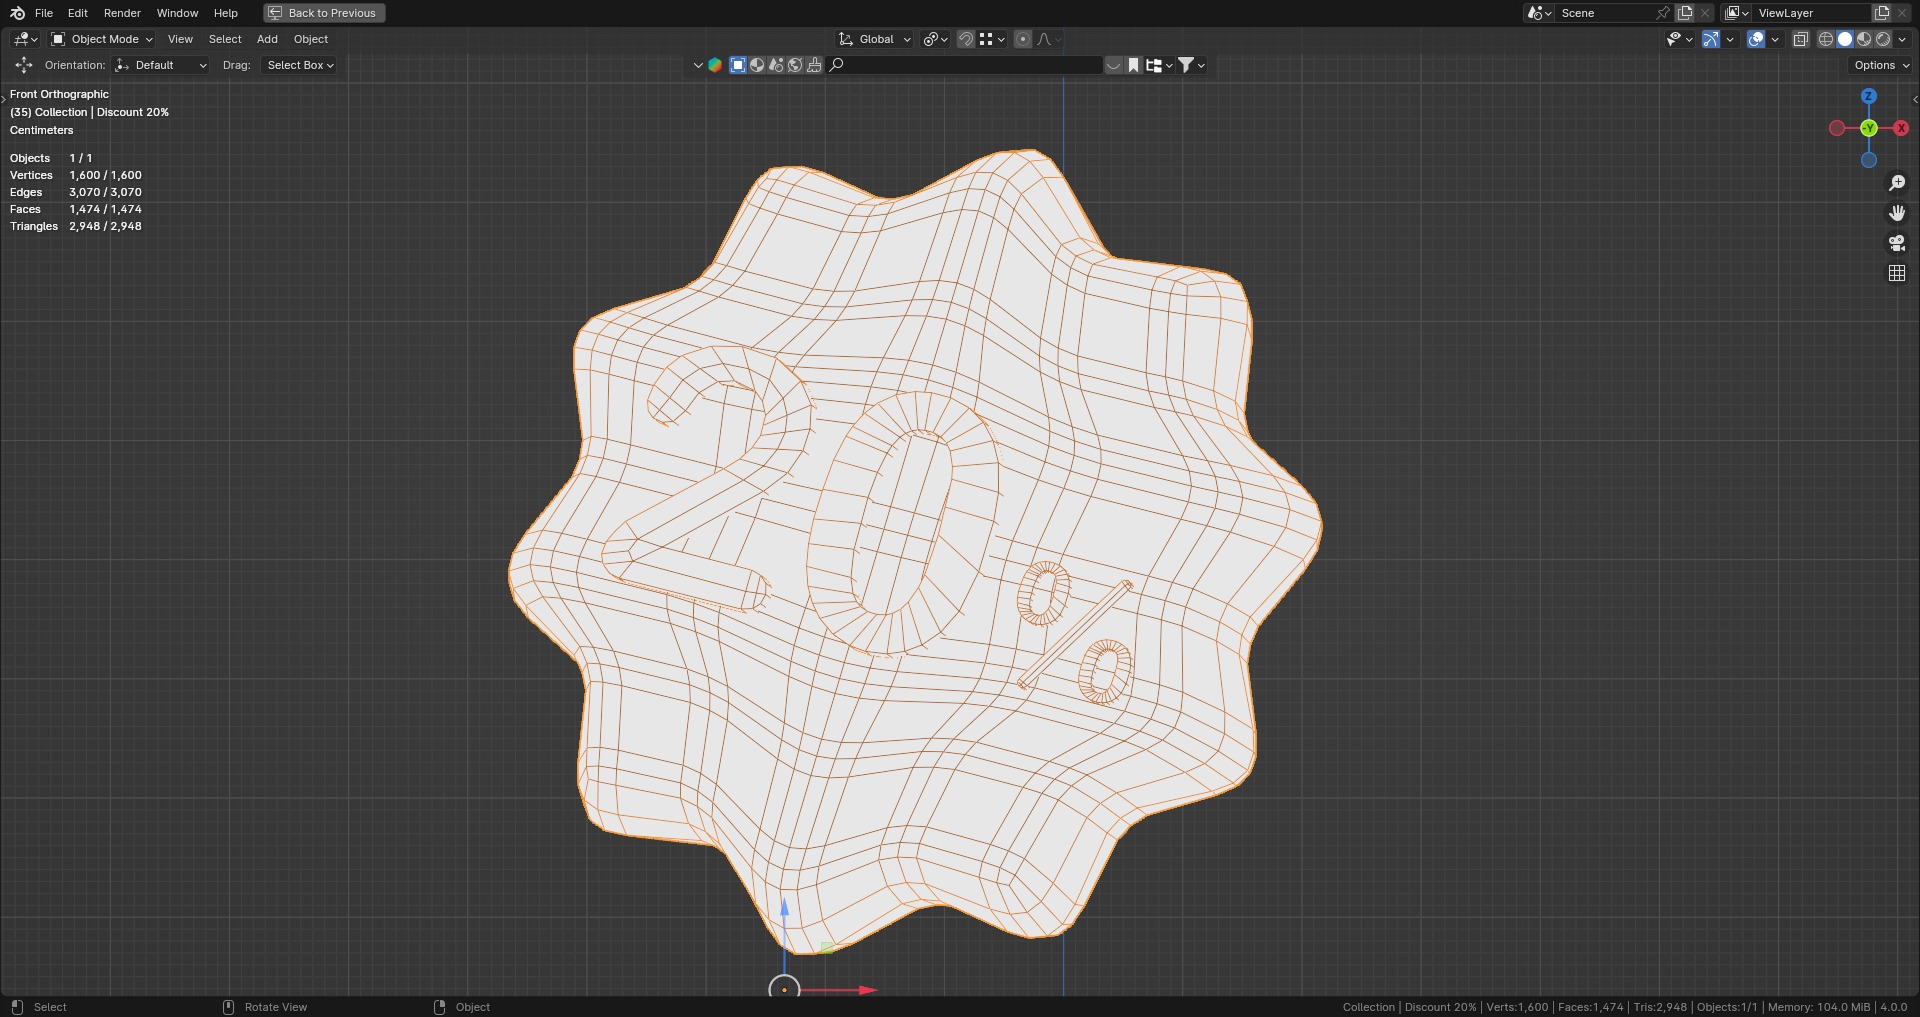Toggle proportional editing
Viewport: 1920px width, 1017px height.
[1022, 39]
